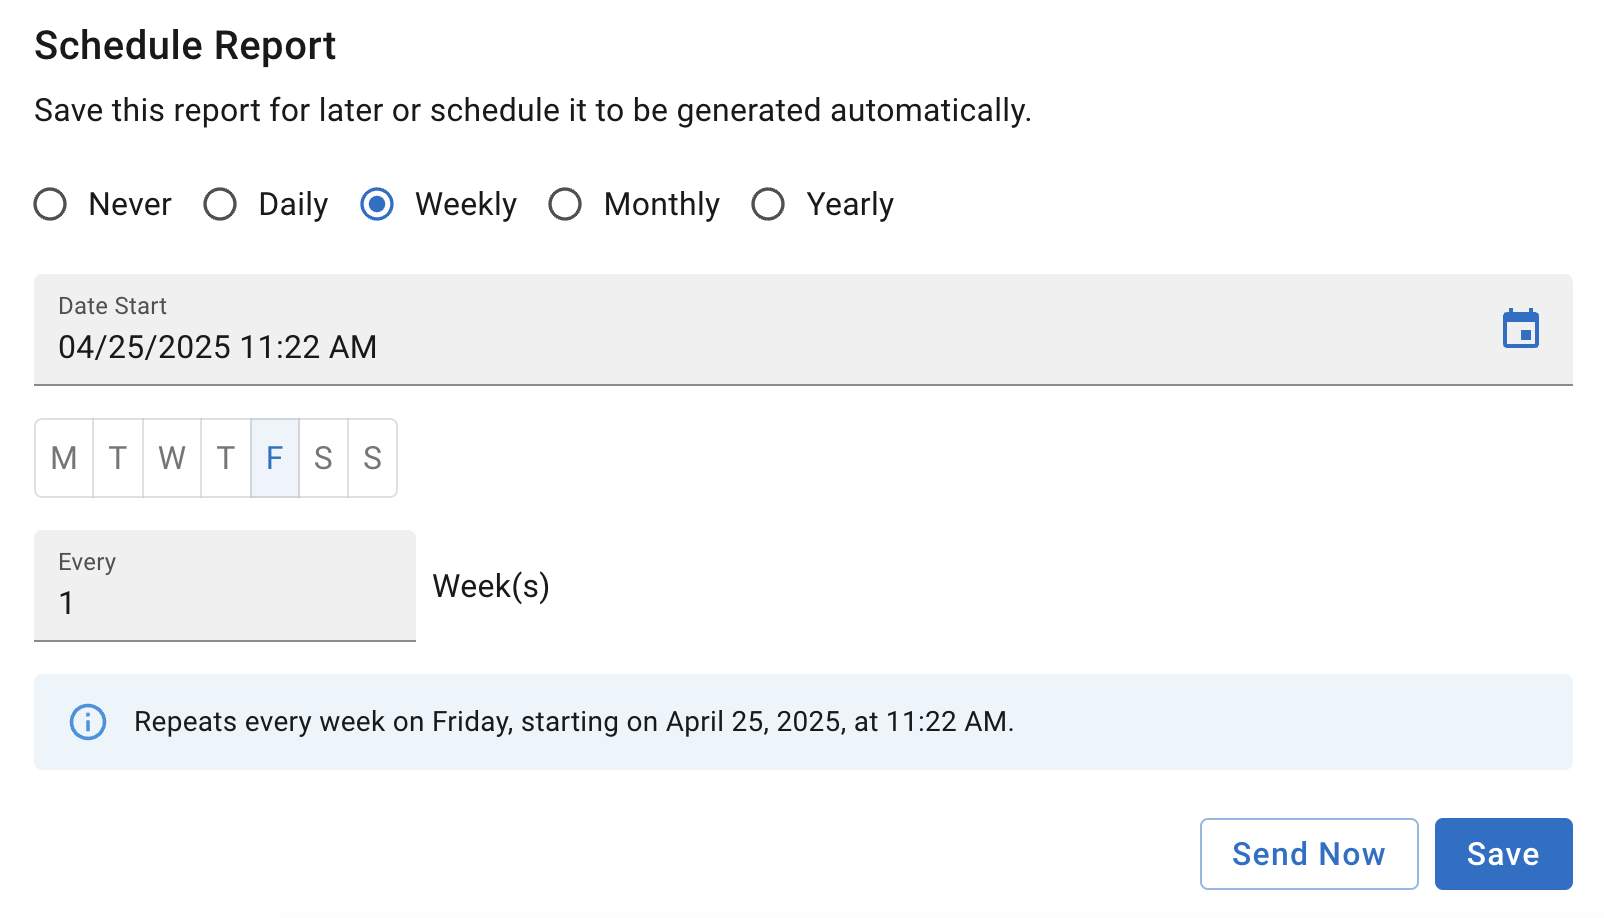Deselect Friday in the weekday selector
1604x918 pixels.
(x=274, y=458)
